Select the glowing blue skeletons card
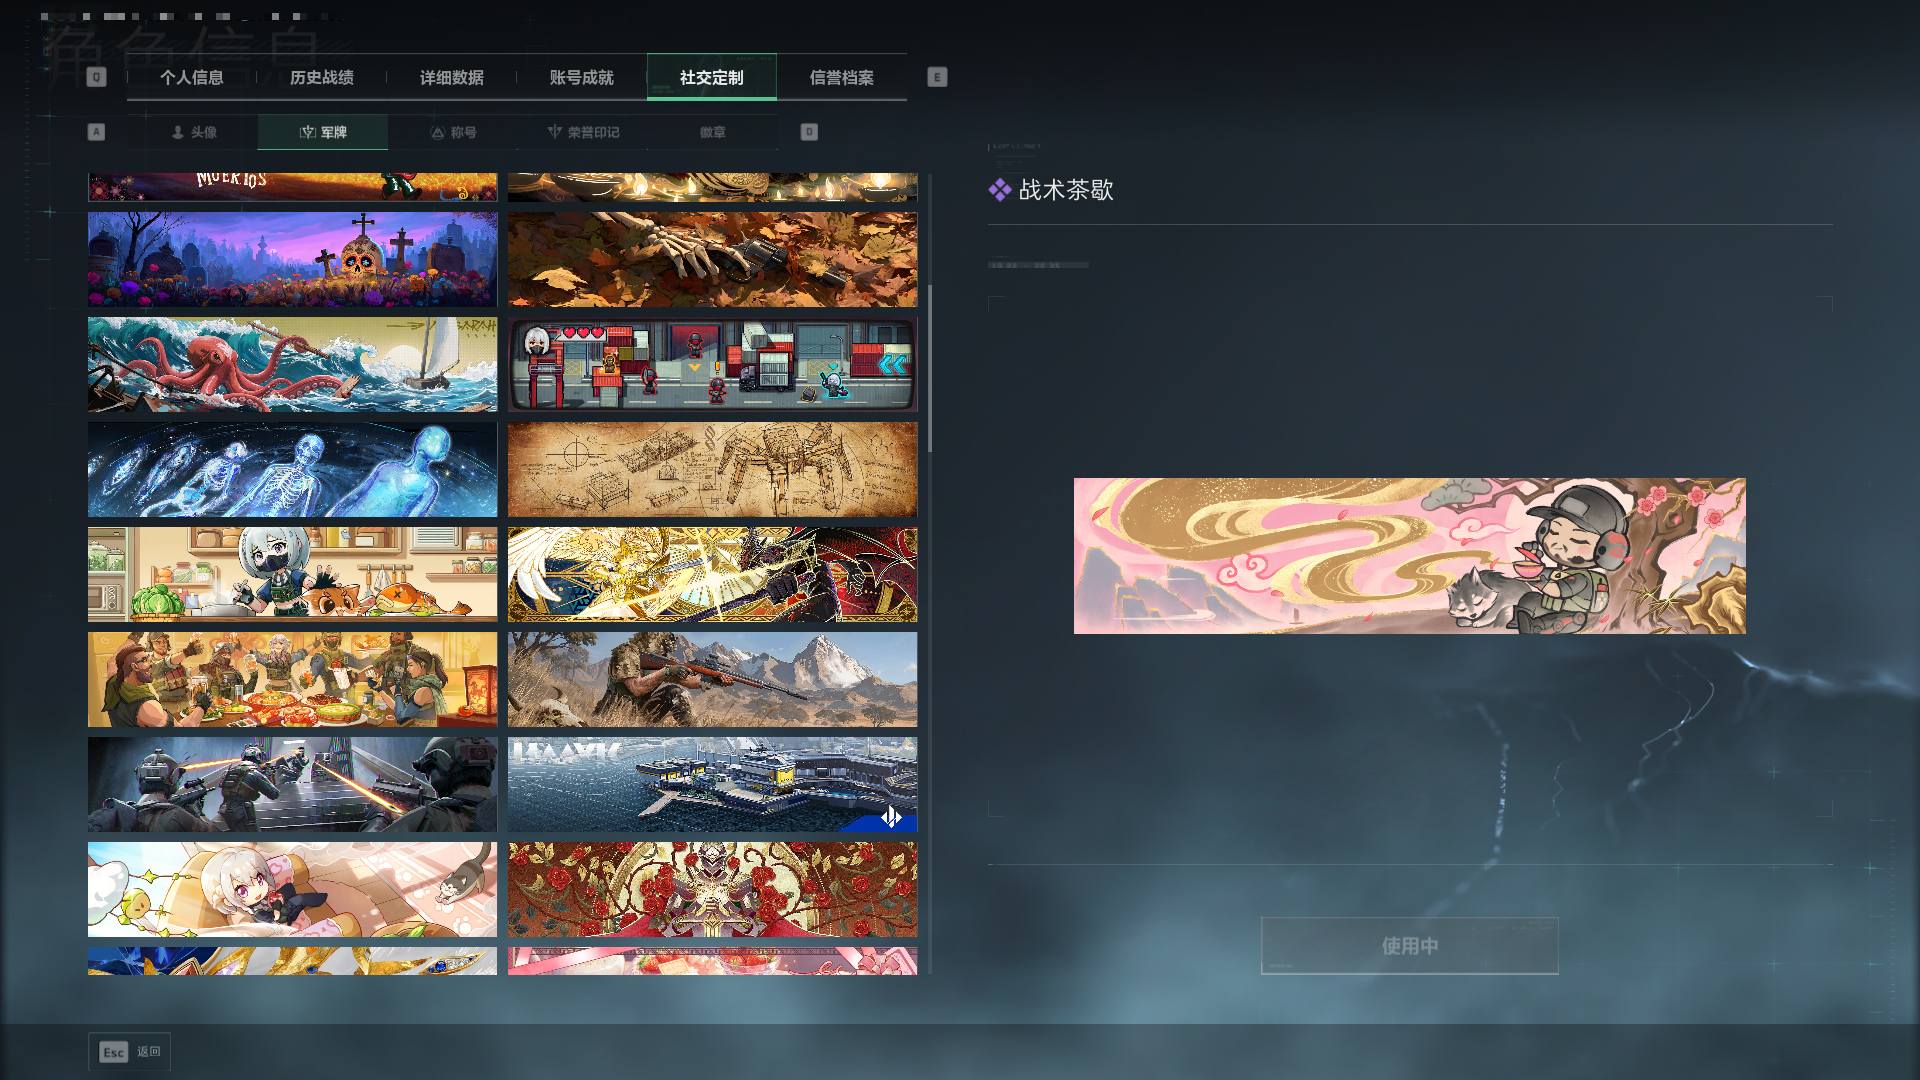 tap(292, 469)
